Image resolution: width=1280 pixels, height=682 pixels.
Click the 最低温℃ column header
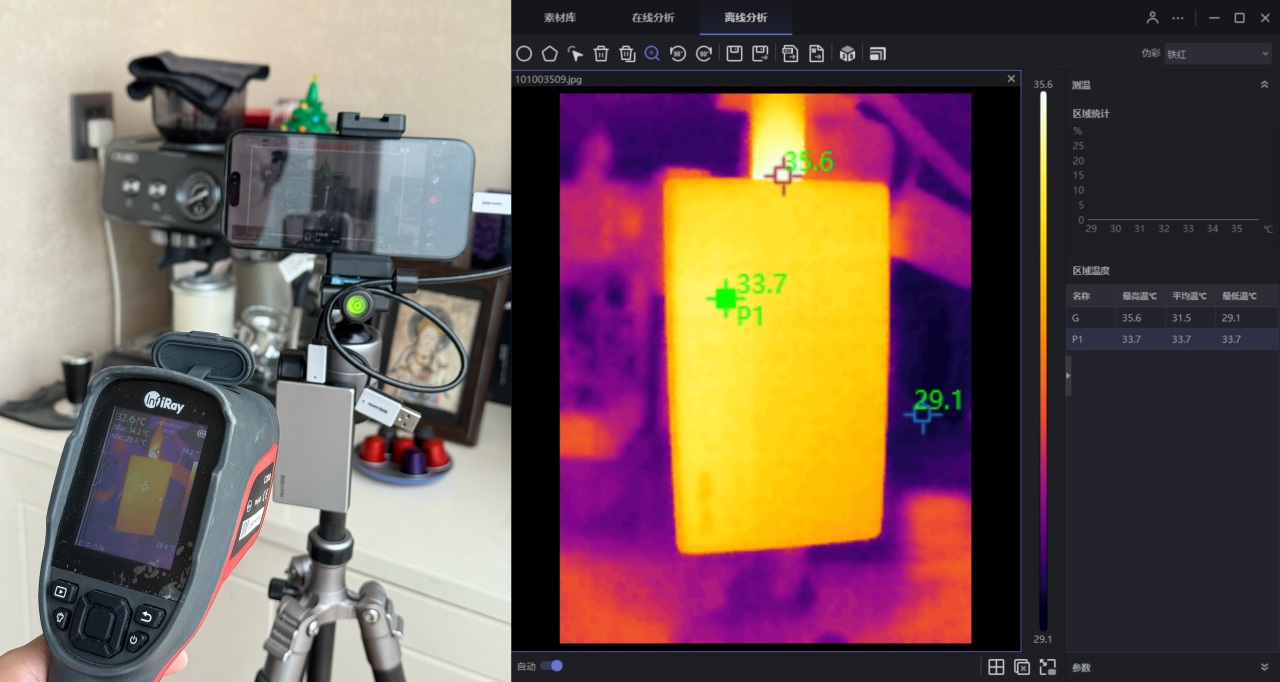click(1239, 296)
